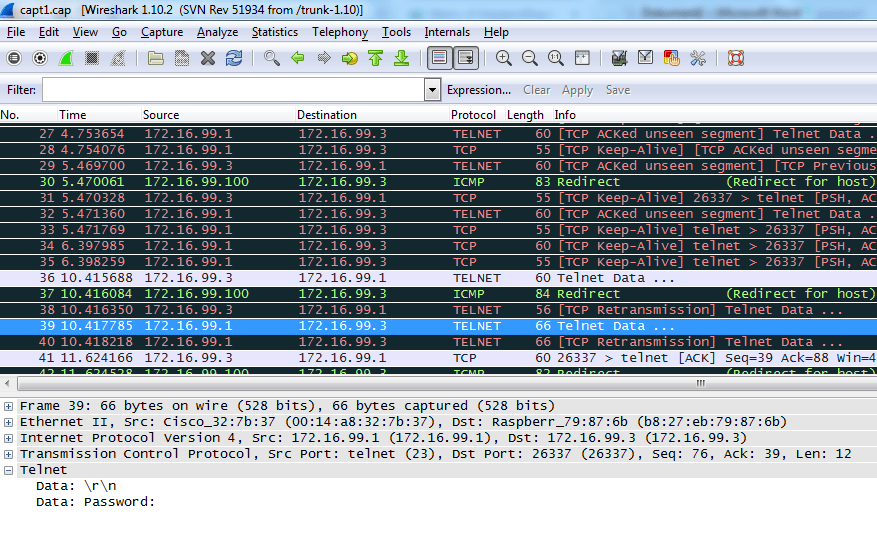877x551 pixels.
Task: Expand the Frame 39 tree node
Action: 8,406
